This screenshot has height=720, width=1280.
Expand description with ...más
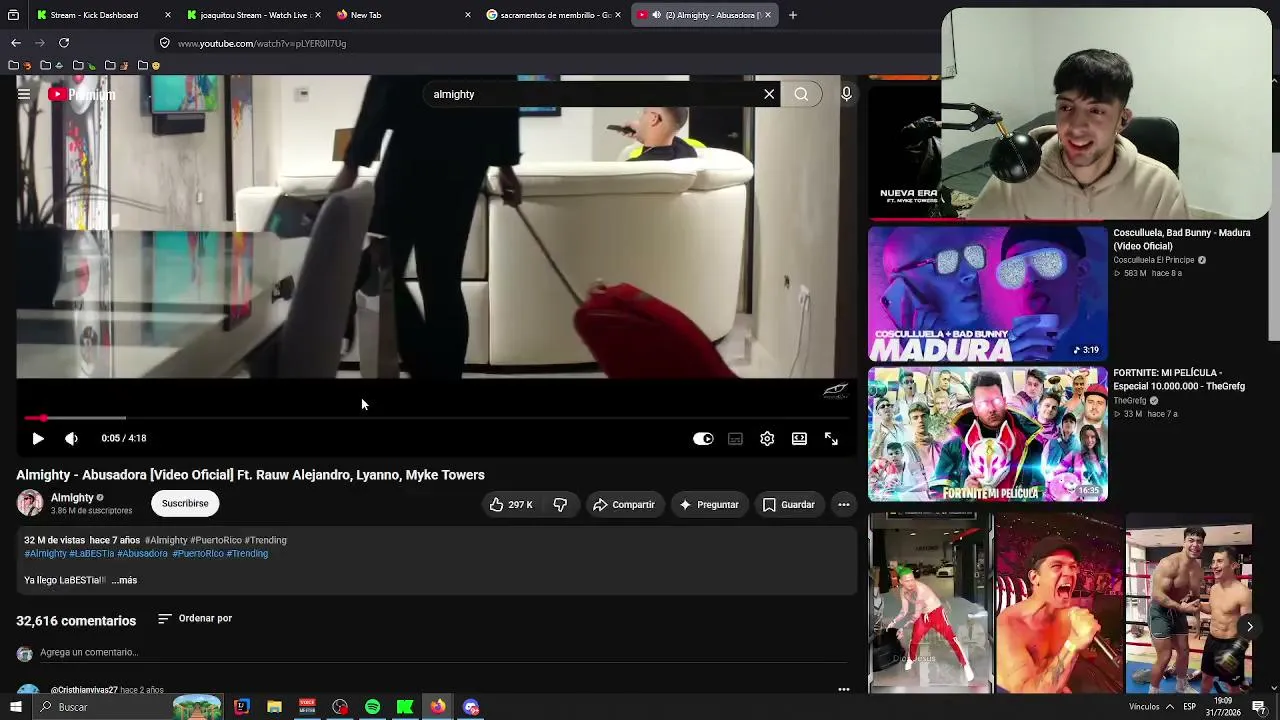[x=124, y=580]
